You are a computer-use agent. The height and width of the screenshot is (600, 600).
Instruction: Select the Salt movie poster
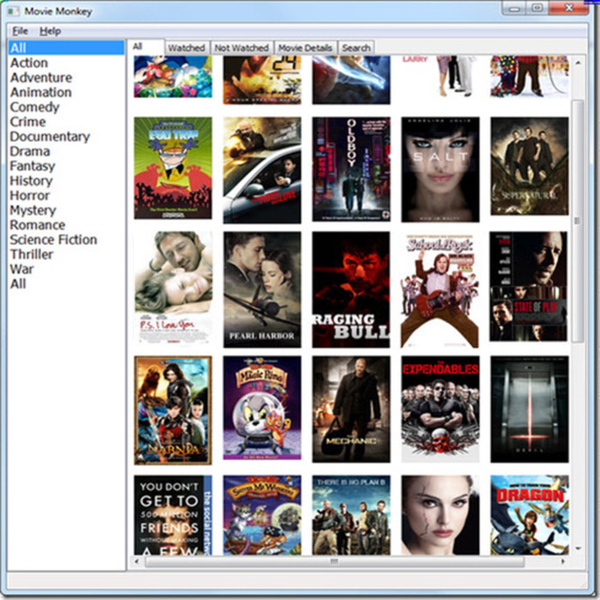(x=440, y=170)
